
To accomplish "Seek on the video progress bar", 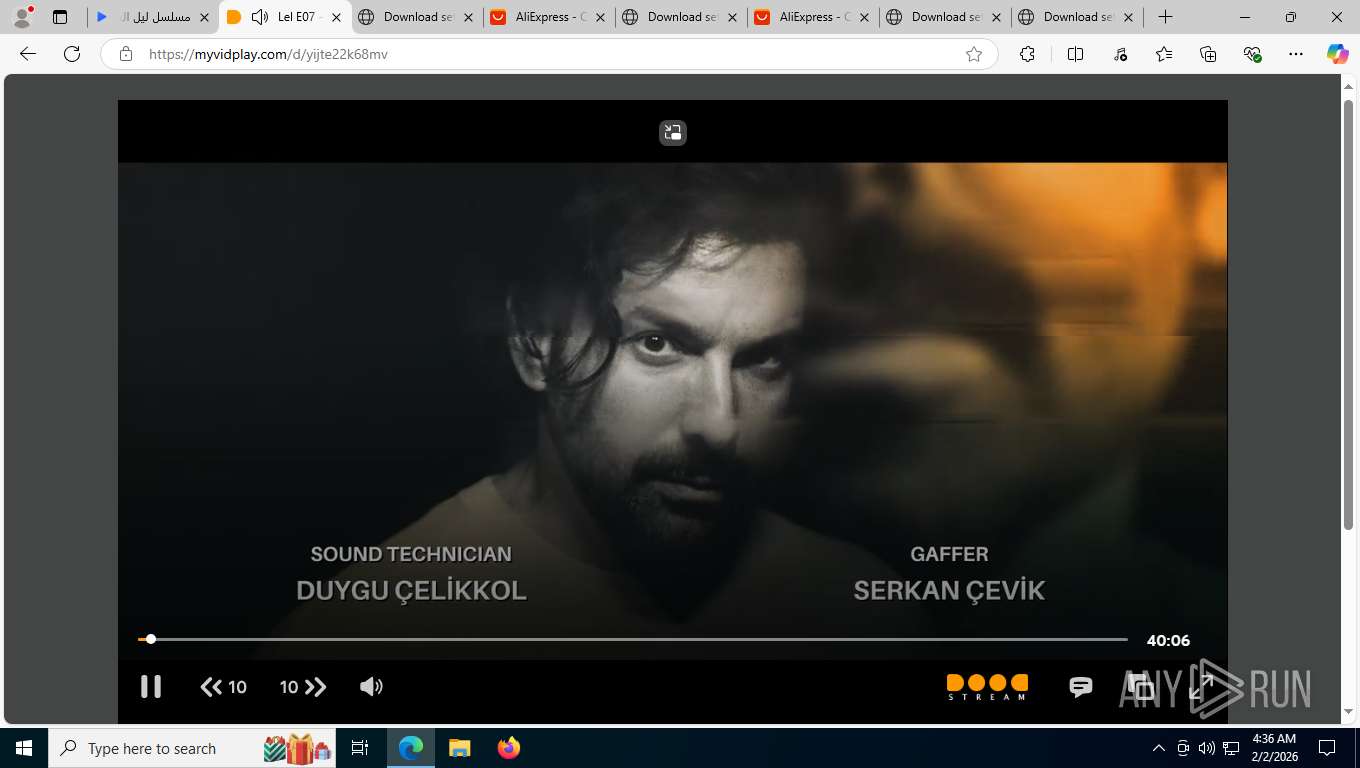I will (633, 639).
